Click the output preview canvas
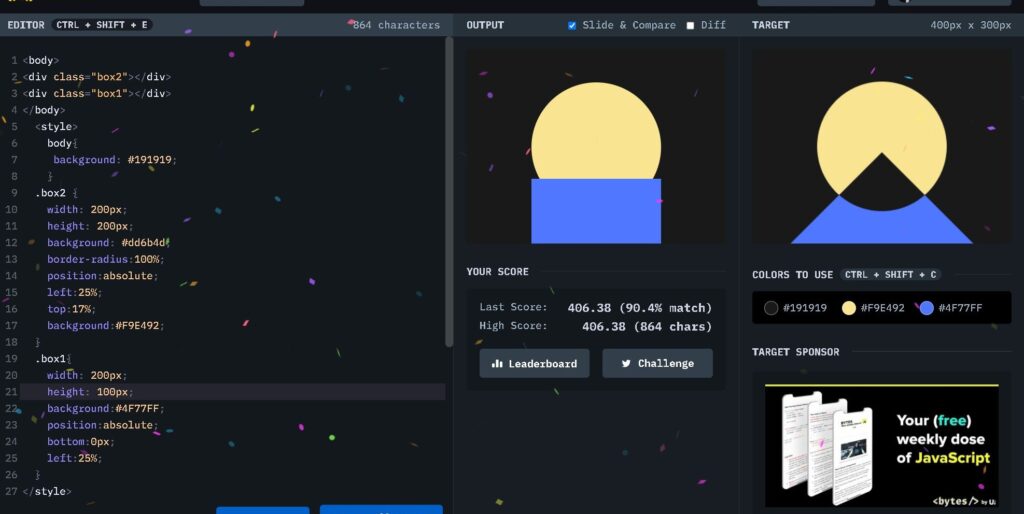 coord(596,147)
